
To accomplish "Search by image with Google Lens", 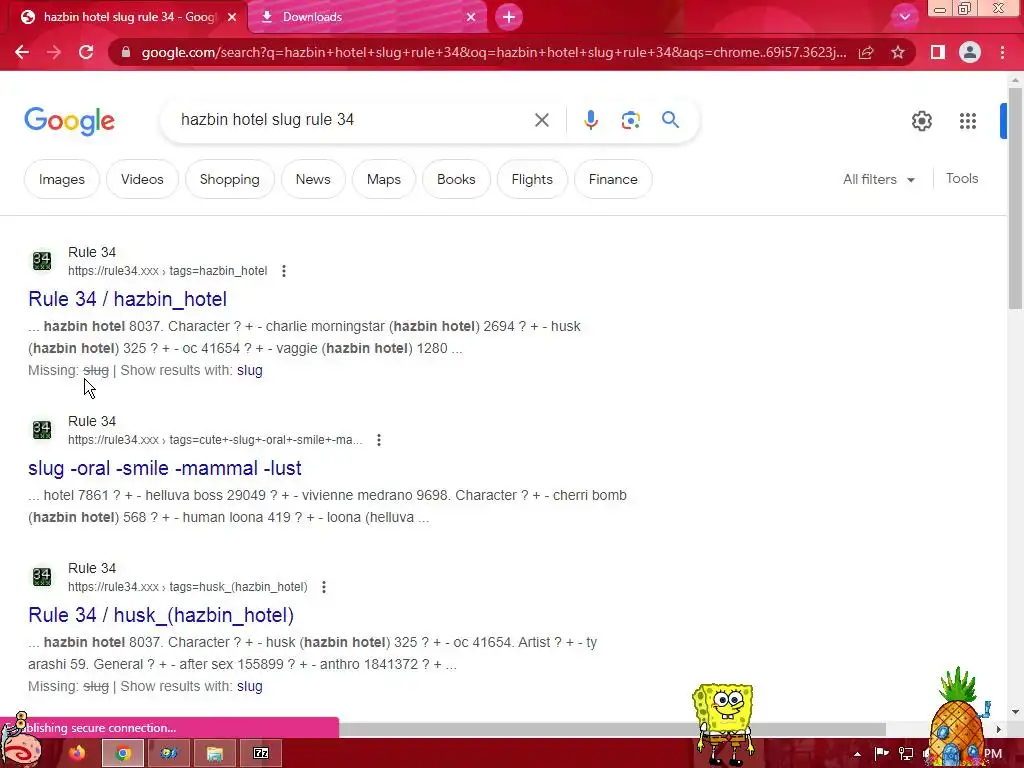I will [x=630, y=120].
